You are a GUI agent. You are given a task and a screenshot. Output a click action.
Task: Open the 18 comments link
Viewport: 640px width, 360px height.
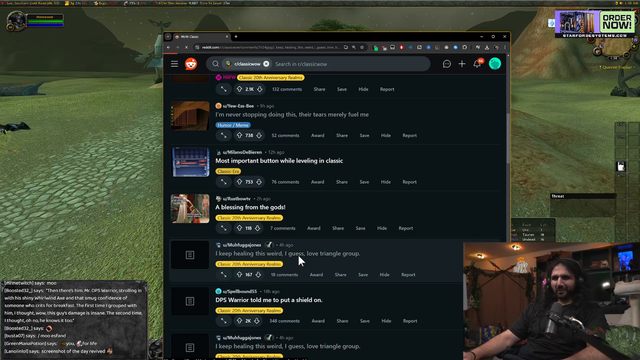tap(284, 275)
